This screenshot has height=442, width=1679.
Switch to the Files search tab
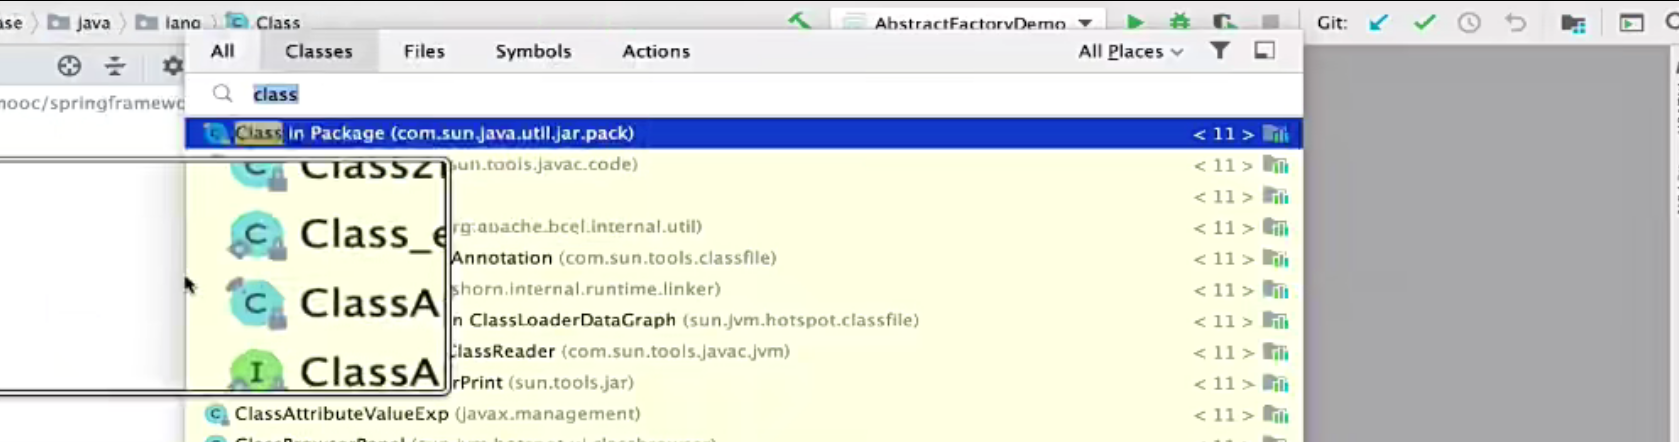(x=424, y=51)
